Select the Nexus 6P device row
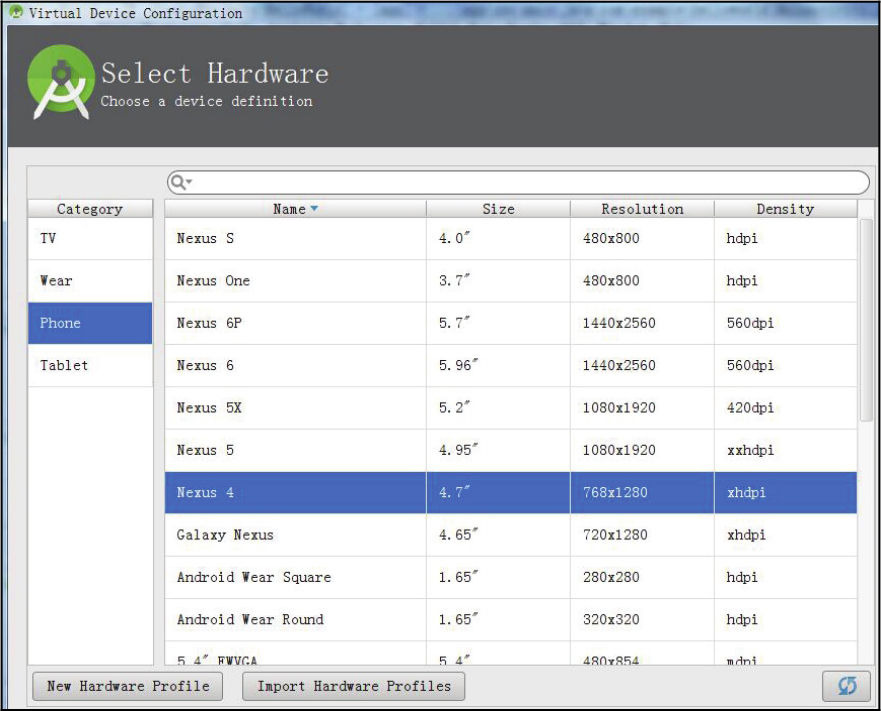 pos(510,323)
